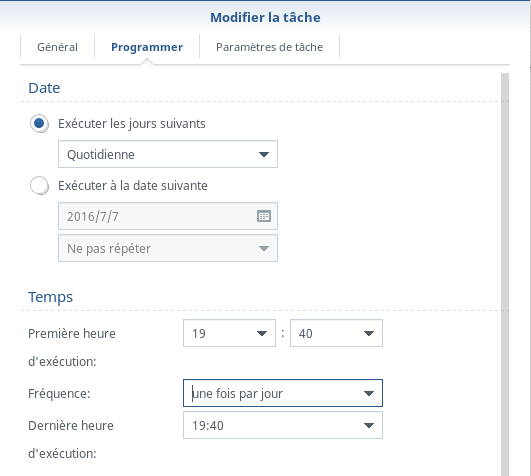The height and width of the screenshot is (476, 531).
Task: Select the Programmer tab
Action: click(x=147, y=47)
